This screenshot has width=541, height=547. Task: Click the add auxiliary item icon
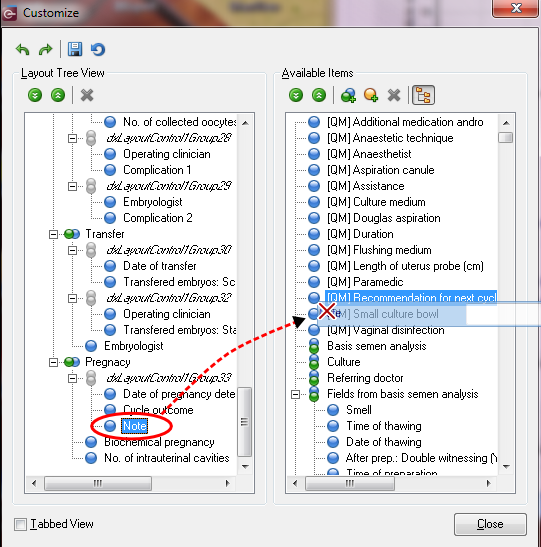(370, 95)
